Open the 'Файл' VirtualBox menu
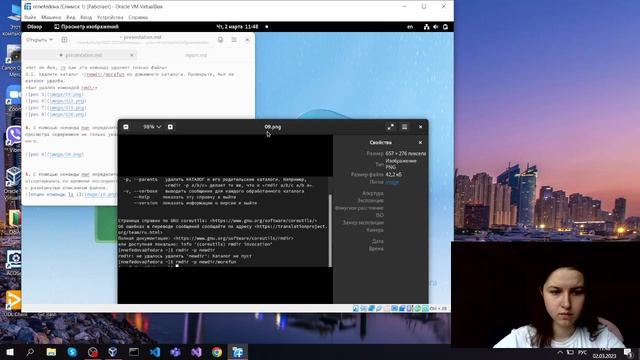The width and height of the screenshot is (640, 360). click(30, 18)
